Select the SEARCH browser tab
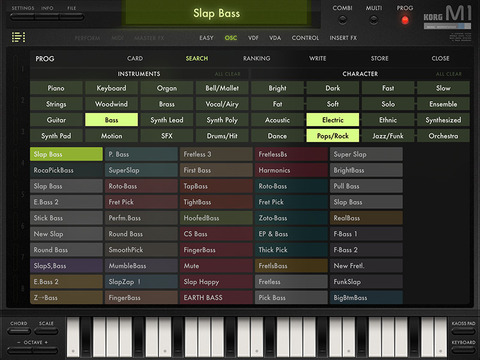480x360 pixels. point(197,58)
